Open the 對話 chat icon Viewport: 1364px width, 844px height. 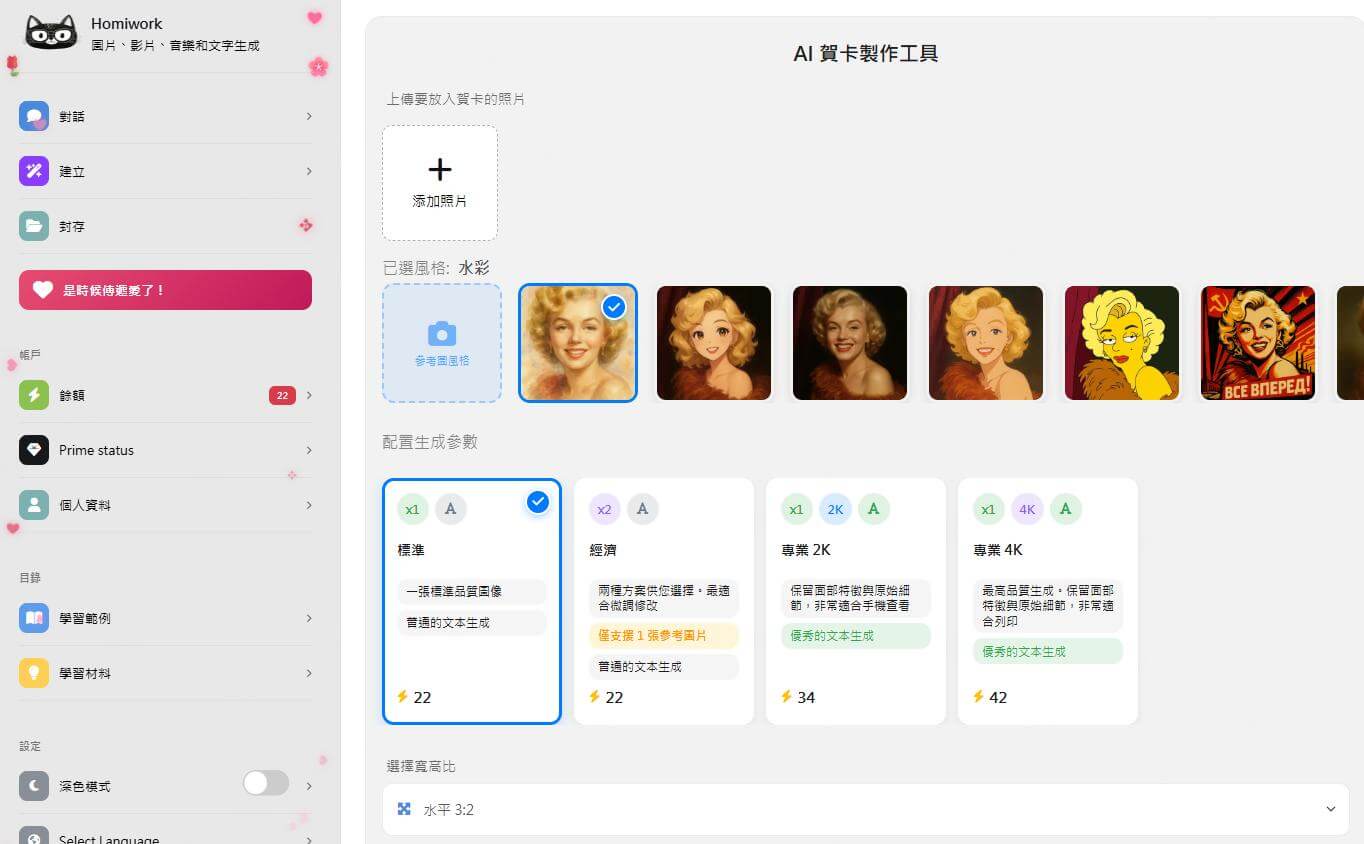(34, 117)
